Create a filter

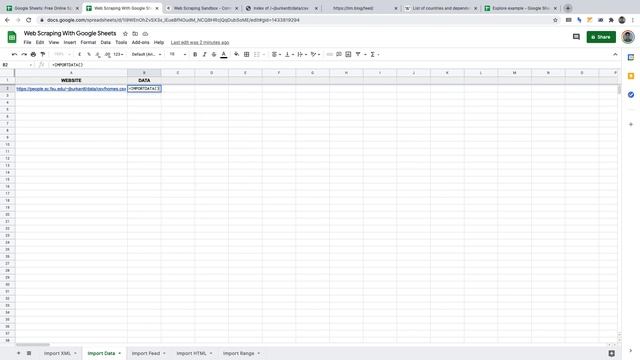tap(358, 54)
